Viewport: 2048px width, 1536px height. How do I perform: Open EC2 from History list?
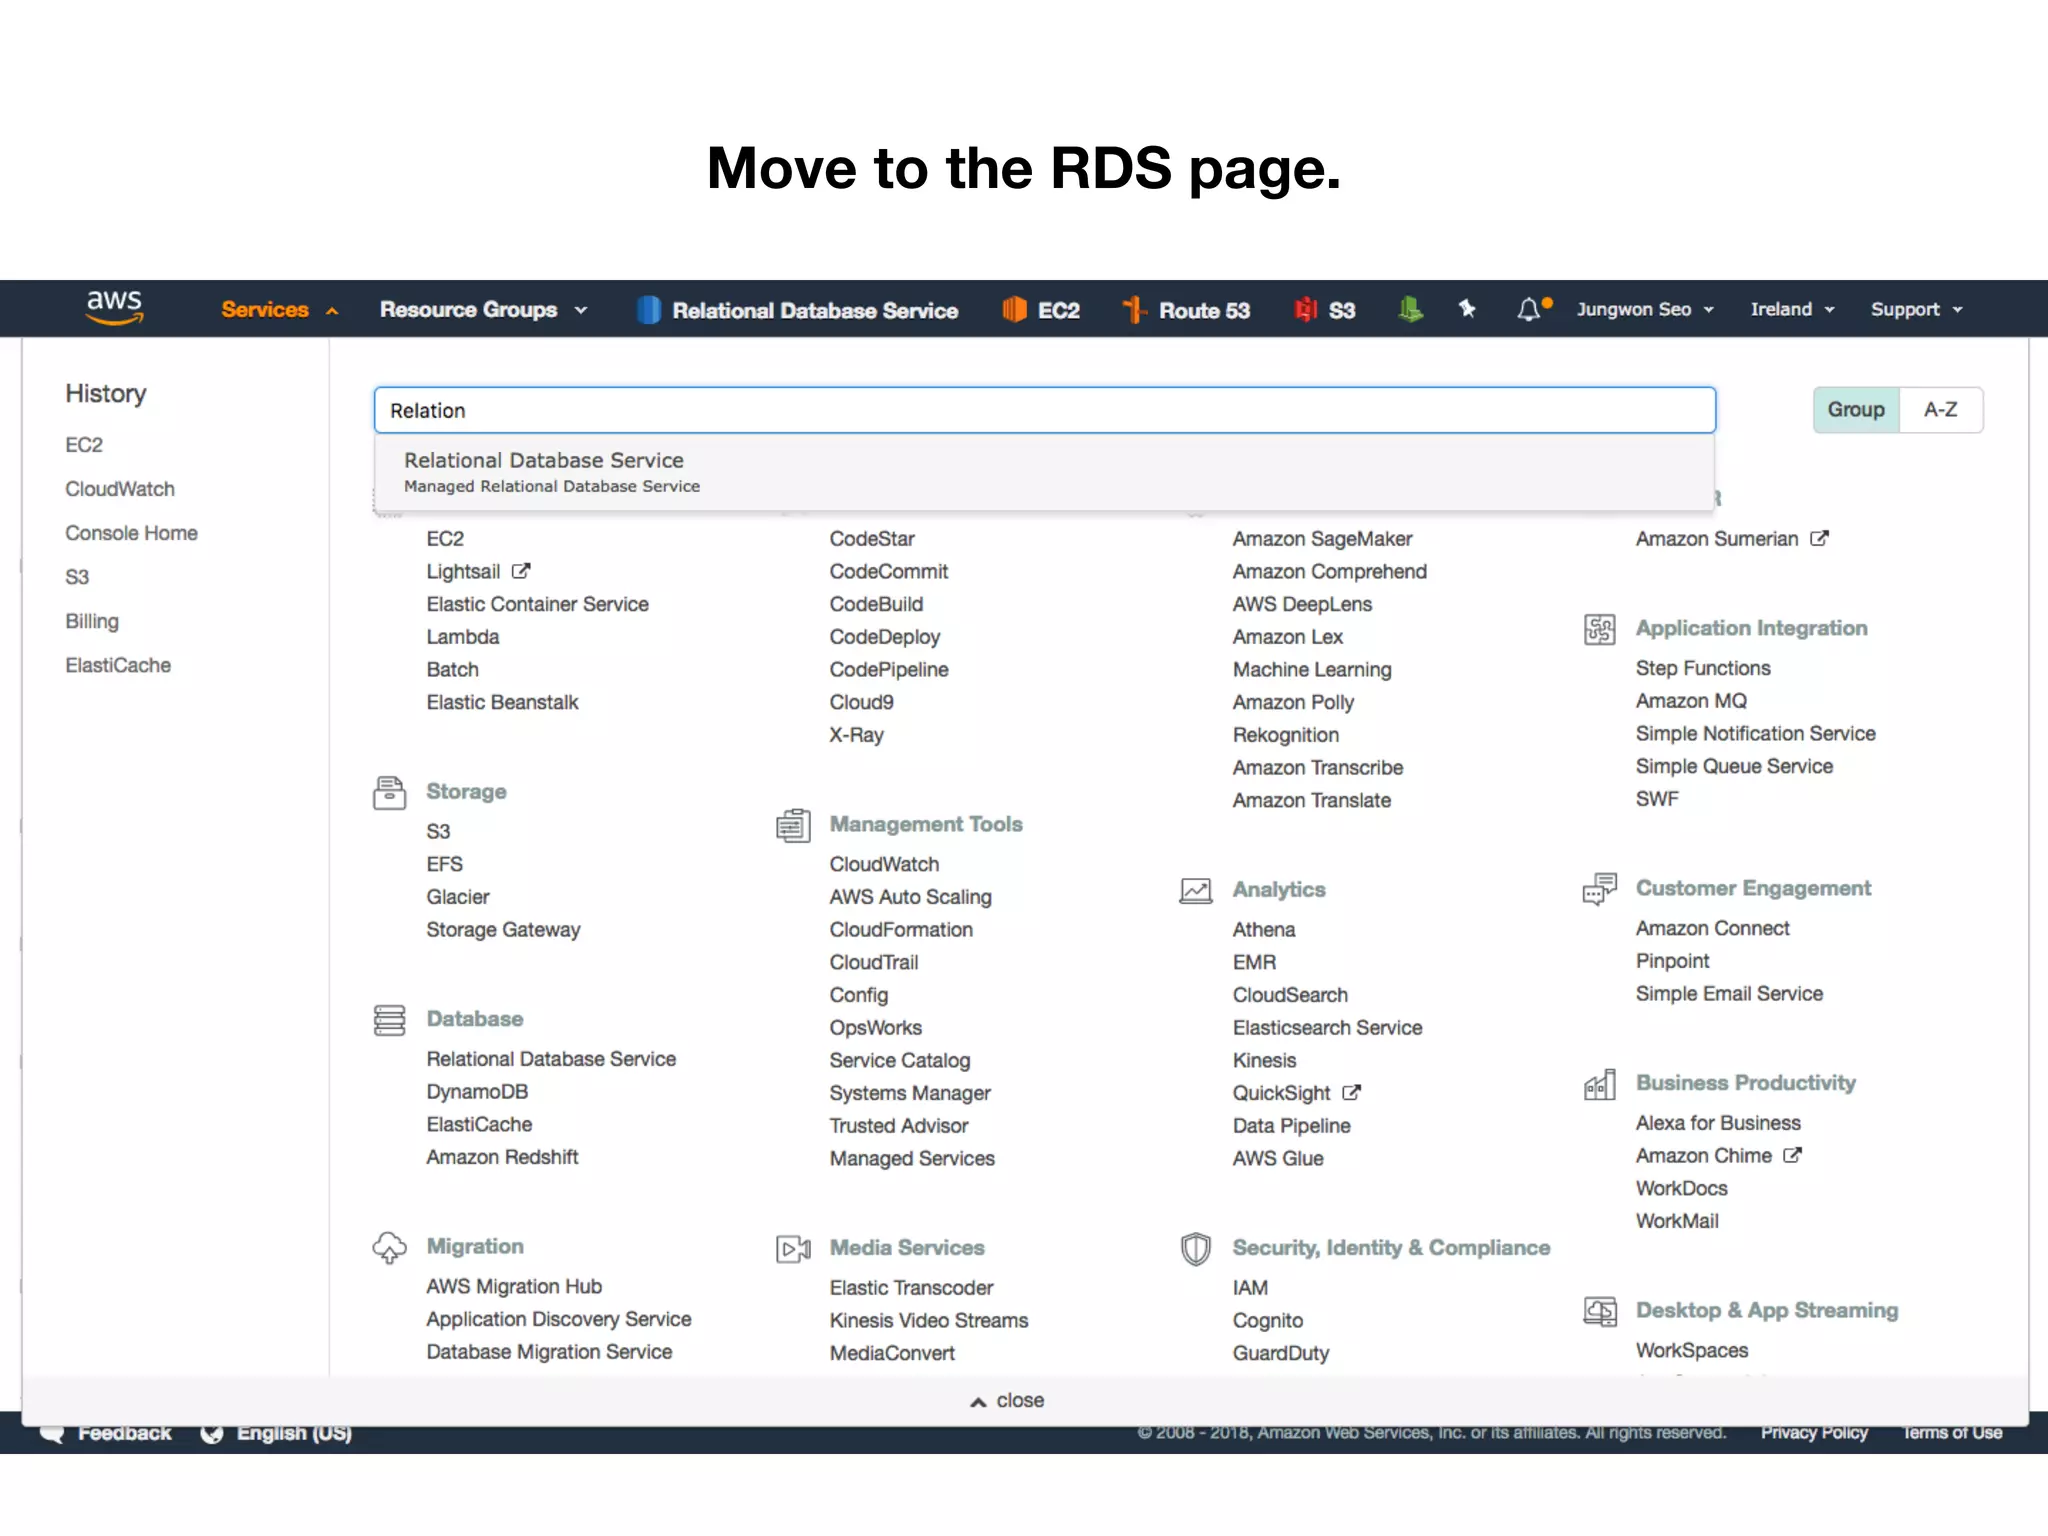click(84, 445)
